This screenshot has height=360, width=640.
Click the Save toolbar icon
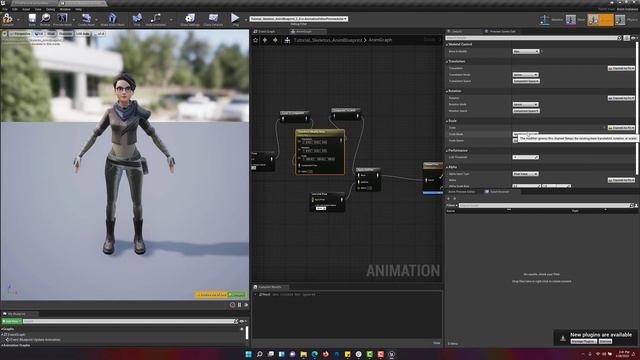click(x=32, y=18)
